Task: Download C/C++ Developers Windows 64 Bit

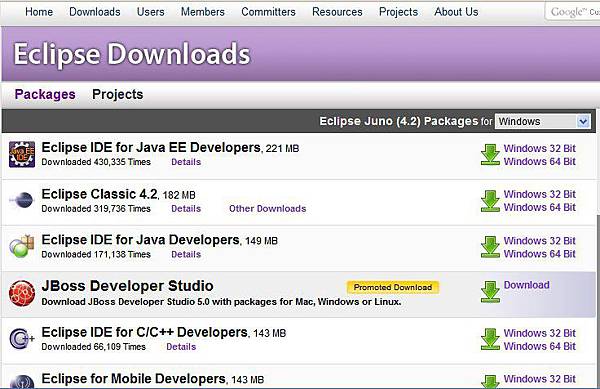Action: 540,346
